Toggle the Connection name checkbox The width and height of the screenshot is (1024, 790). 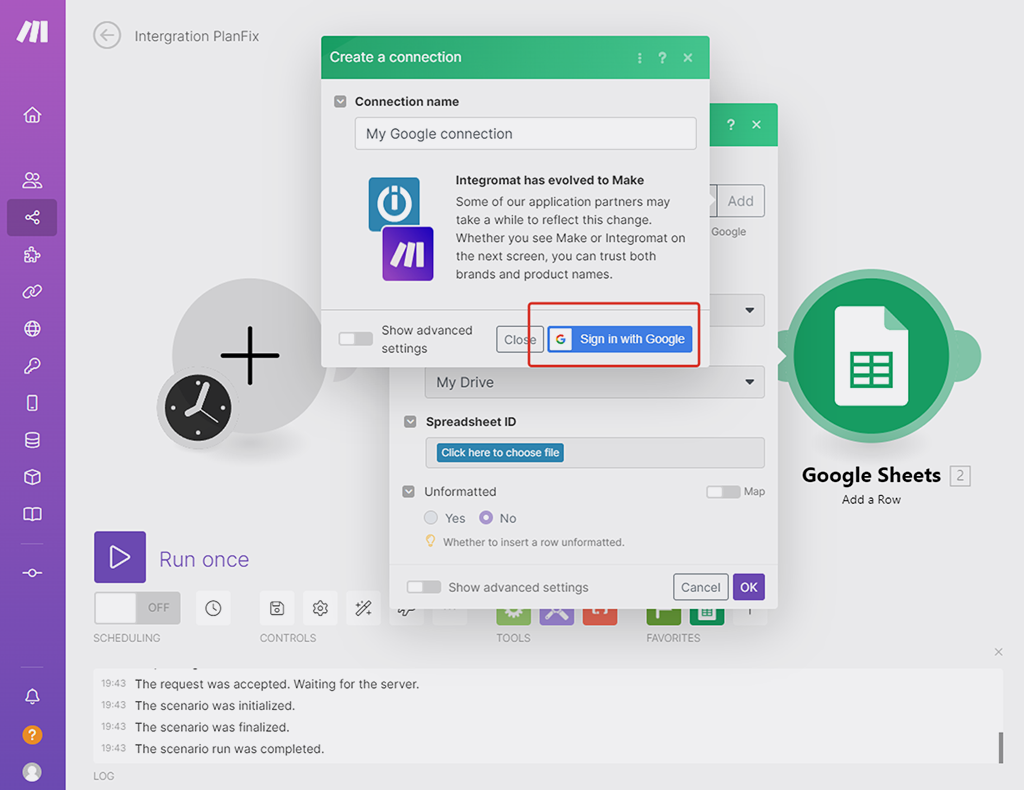point(340,102)
